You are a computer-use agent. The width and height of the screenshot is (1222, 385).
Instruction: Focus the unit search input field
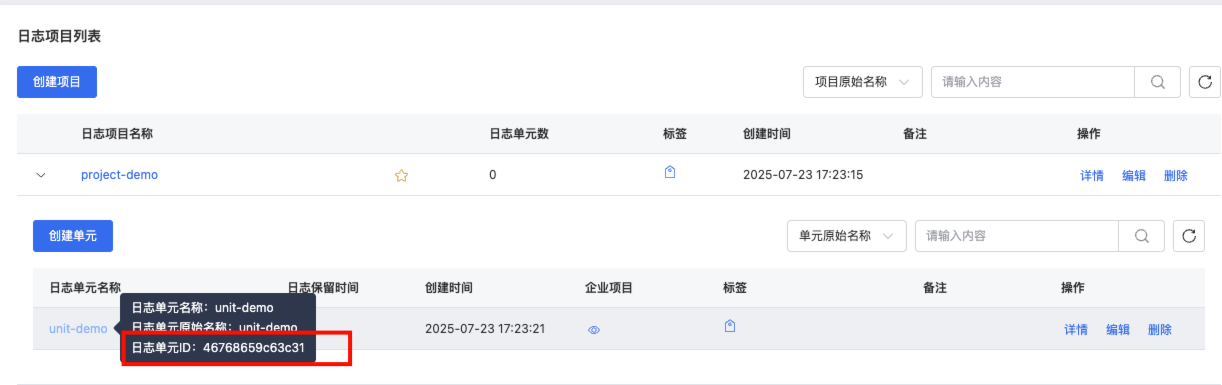point(1017,236)
